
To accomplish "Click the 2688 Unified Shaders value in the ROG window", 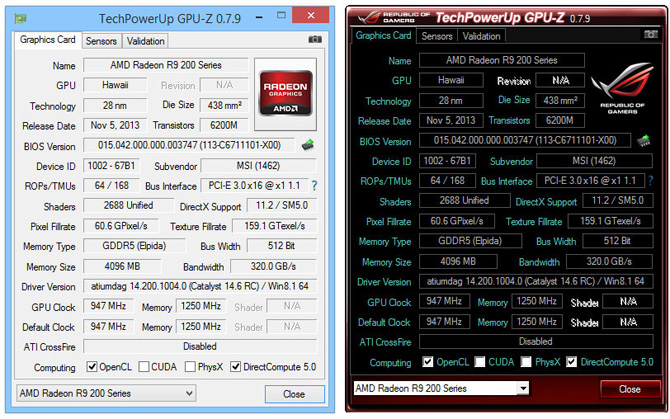I will [464, 200].
